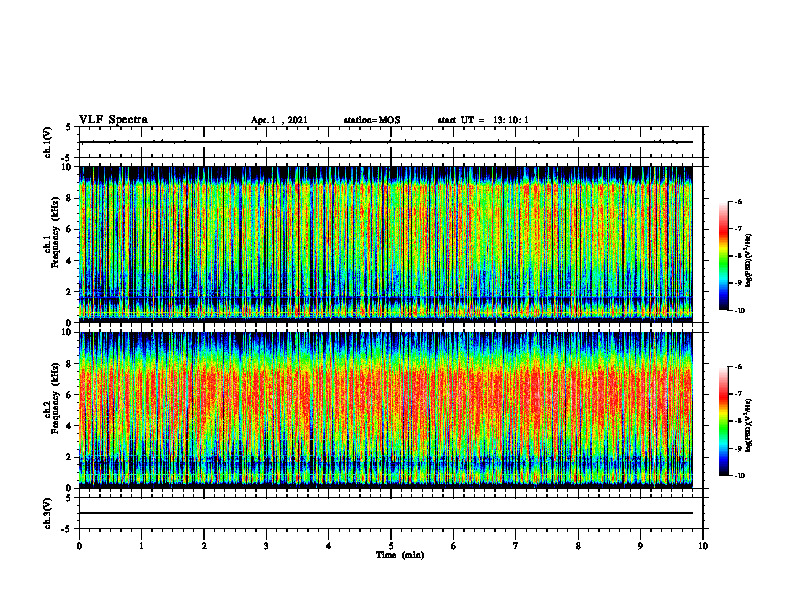This screenshot has width=792, height=612.
Task: Click time axis tick label "9"
Action: 640,546
